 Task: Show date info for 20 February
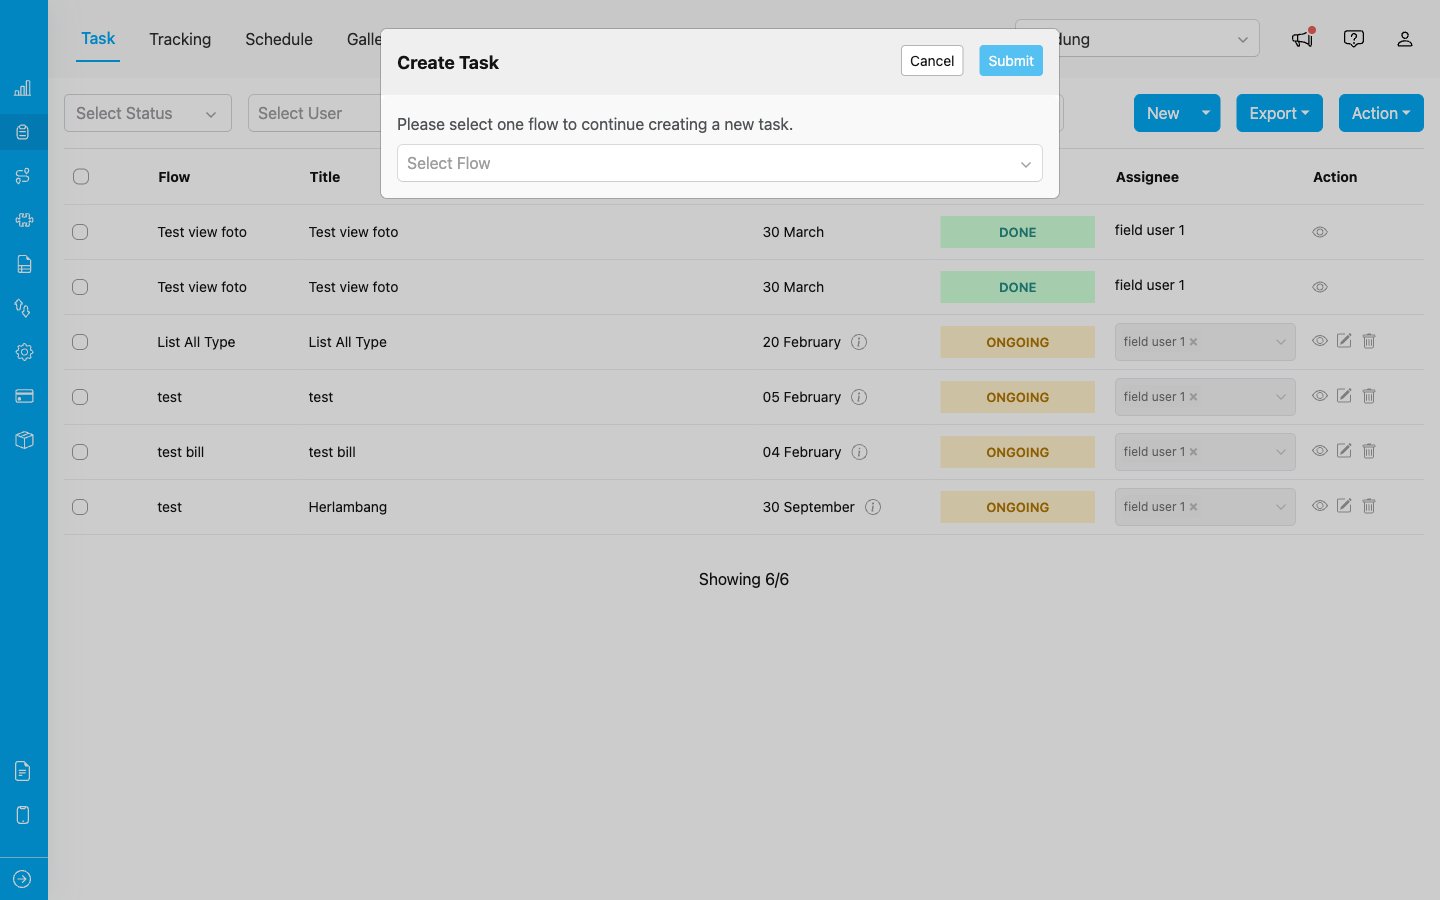(x=859, y=342)
